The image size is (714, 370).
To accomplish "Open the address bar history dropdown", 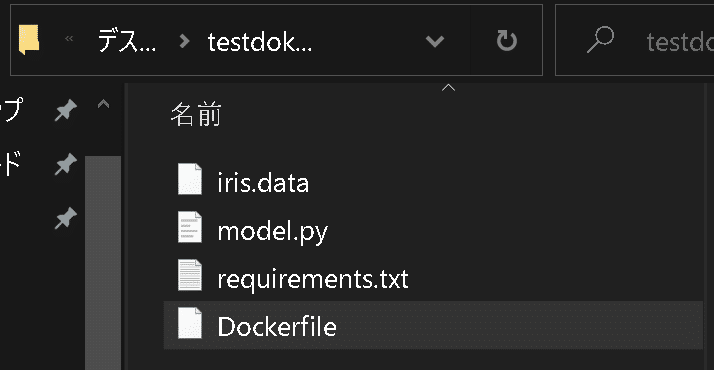I will [434, 41].
